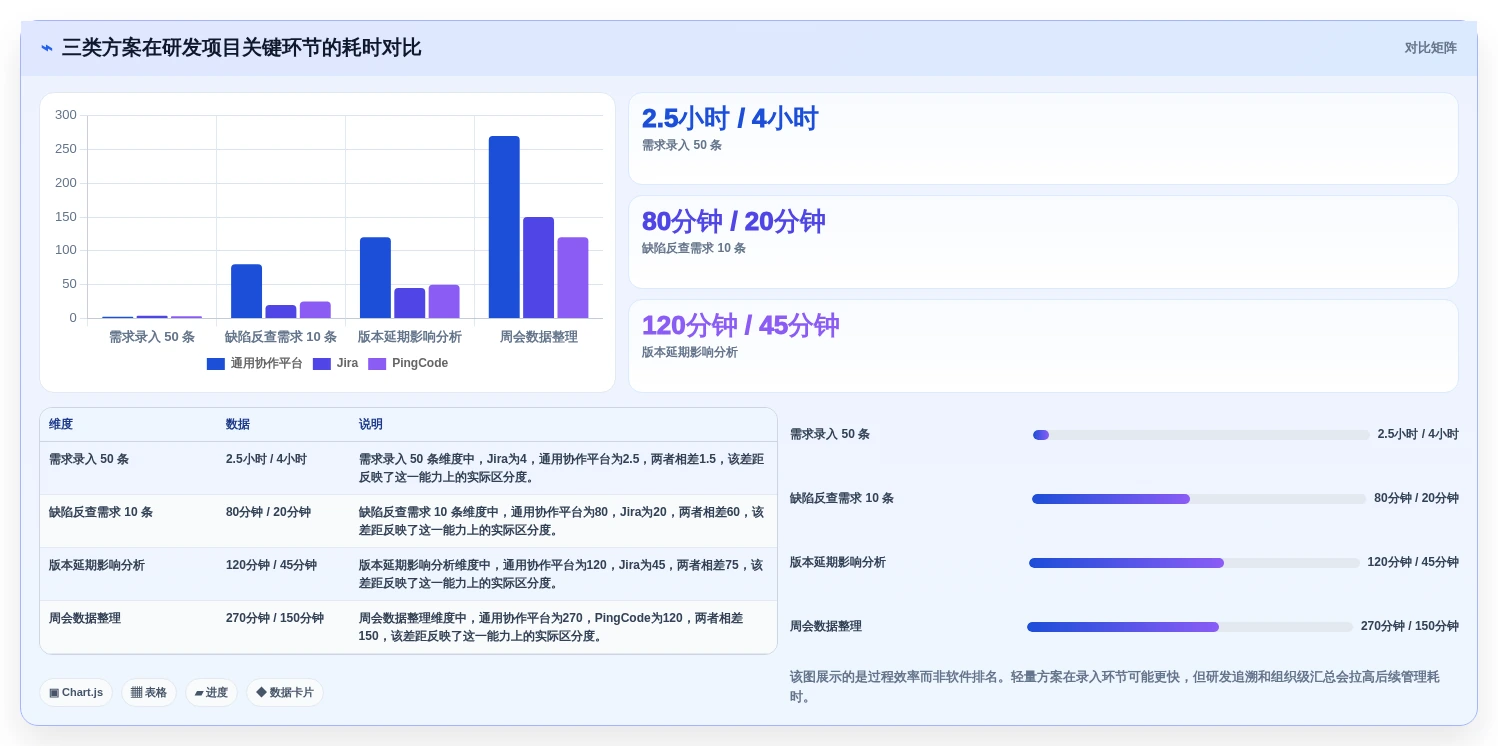Click the 版本延期影响分析 progress bar

coord(1194,563)
